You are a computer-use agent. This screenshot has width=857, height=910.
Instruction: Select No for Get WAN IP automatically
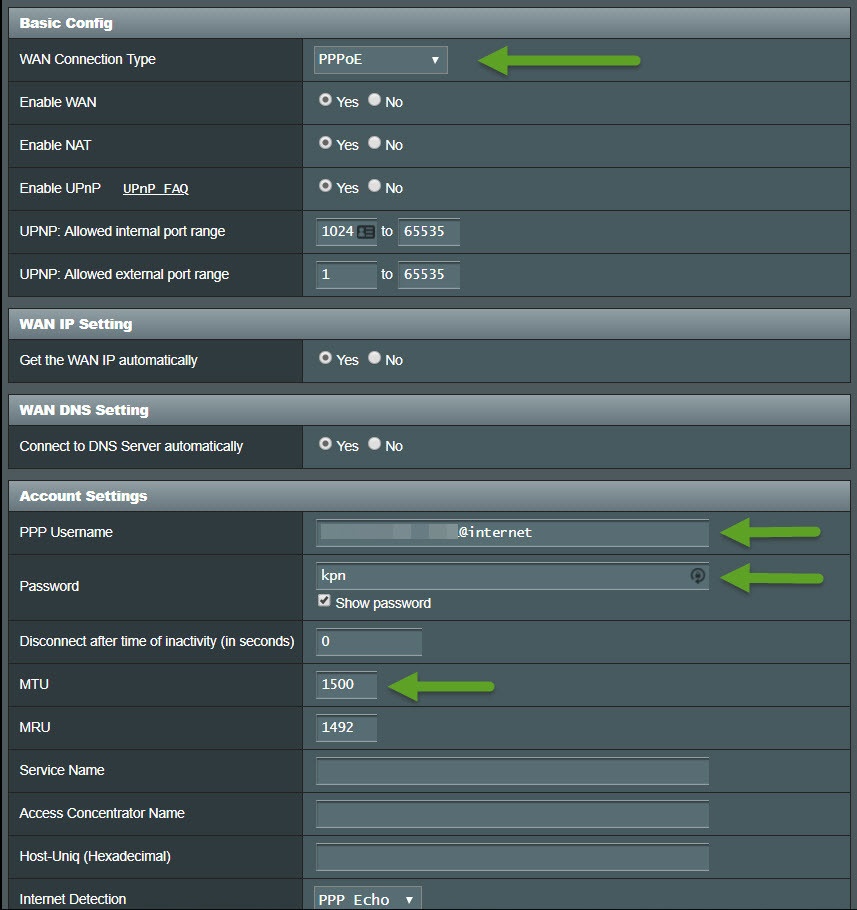(x=375, y=359)
